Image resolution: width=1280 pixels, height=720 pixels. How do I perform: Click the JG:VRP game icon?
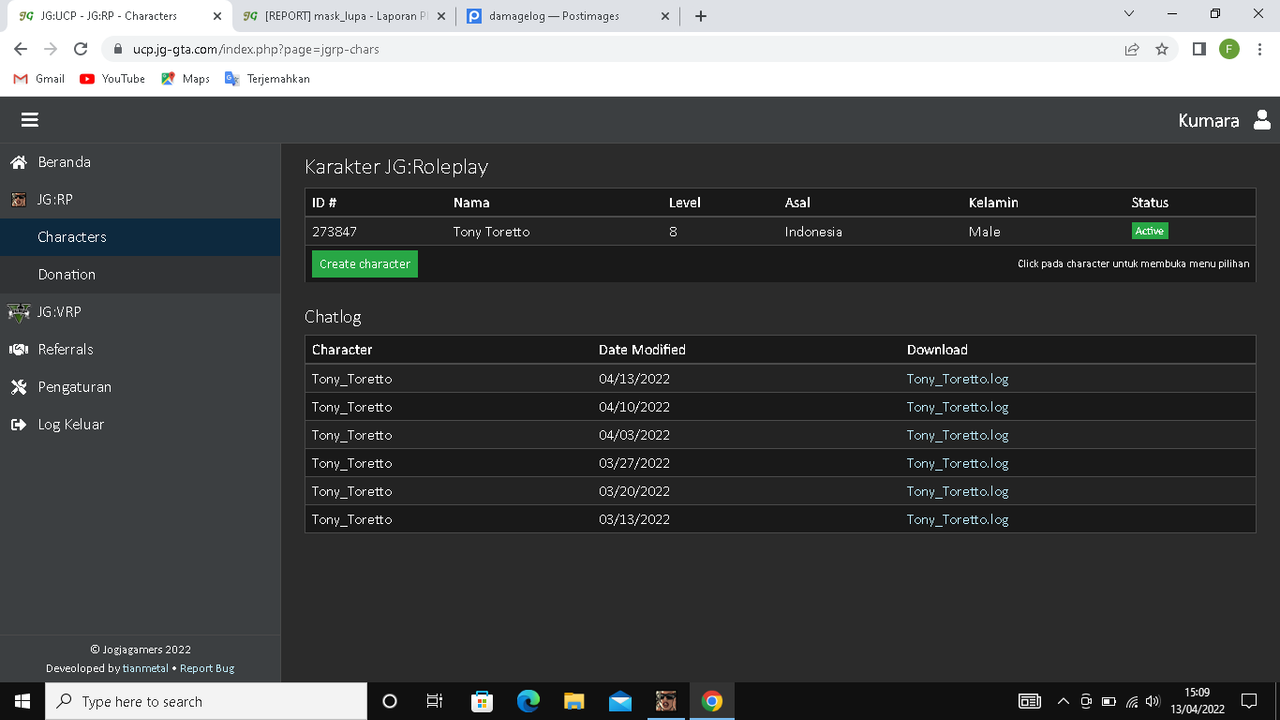coord(18,312)
